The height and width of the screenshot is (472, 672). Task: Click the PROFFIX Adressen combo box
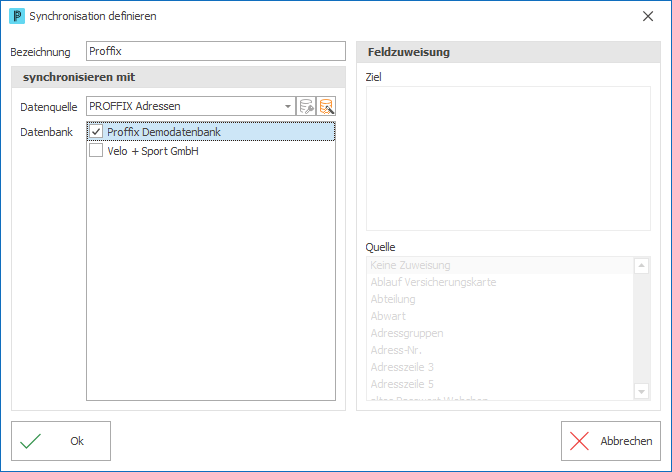pyautogui.click(x=191, y=106)
